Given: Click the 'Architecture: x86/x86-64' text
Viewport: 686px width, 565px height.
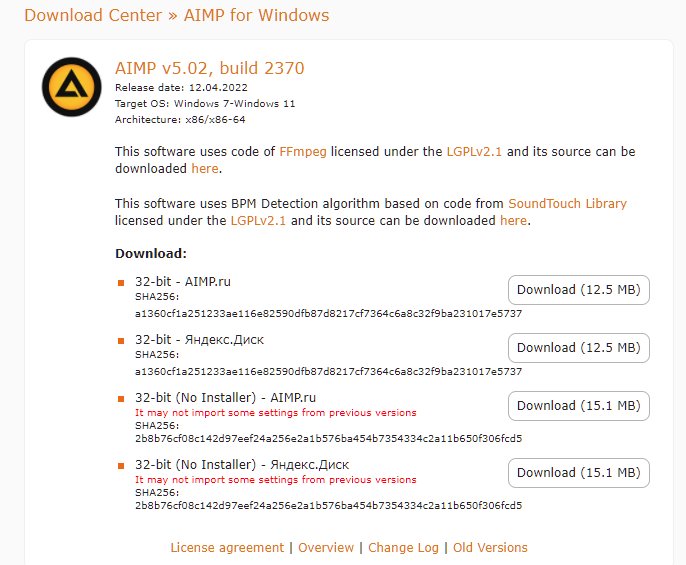Looking at the screenshot, I should 180,119.
